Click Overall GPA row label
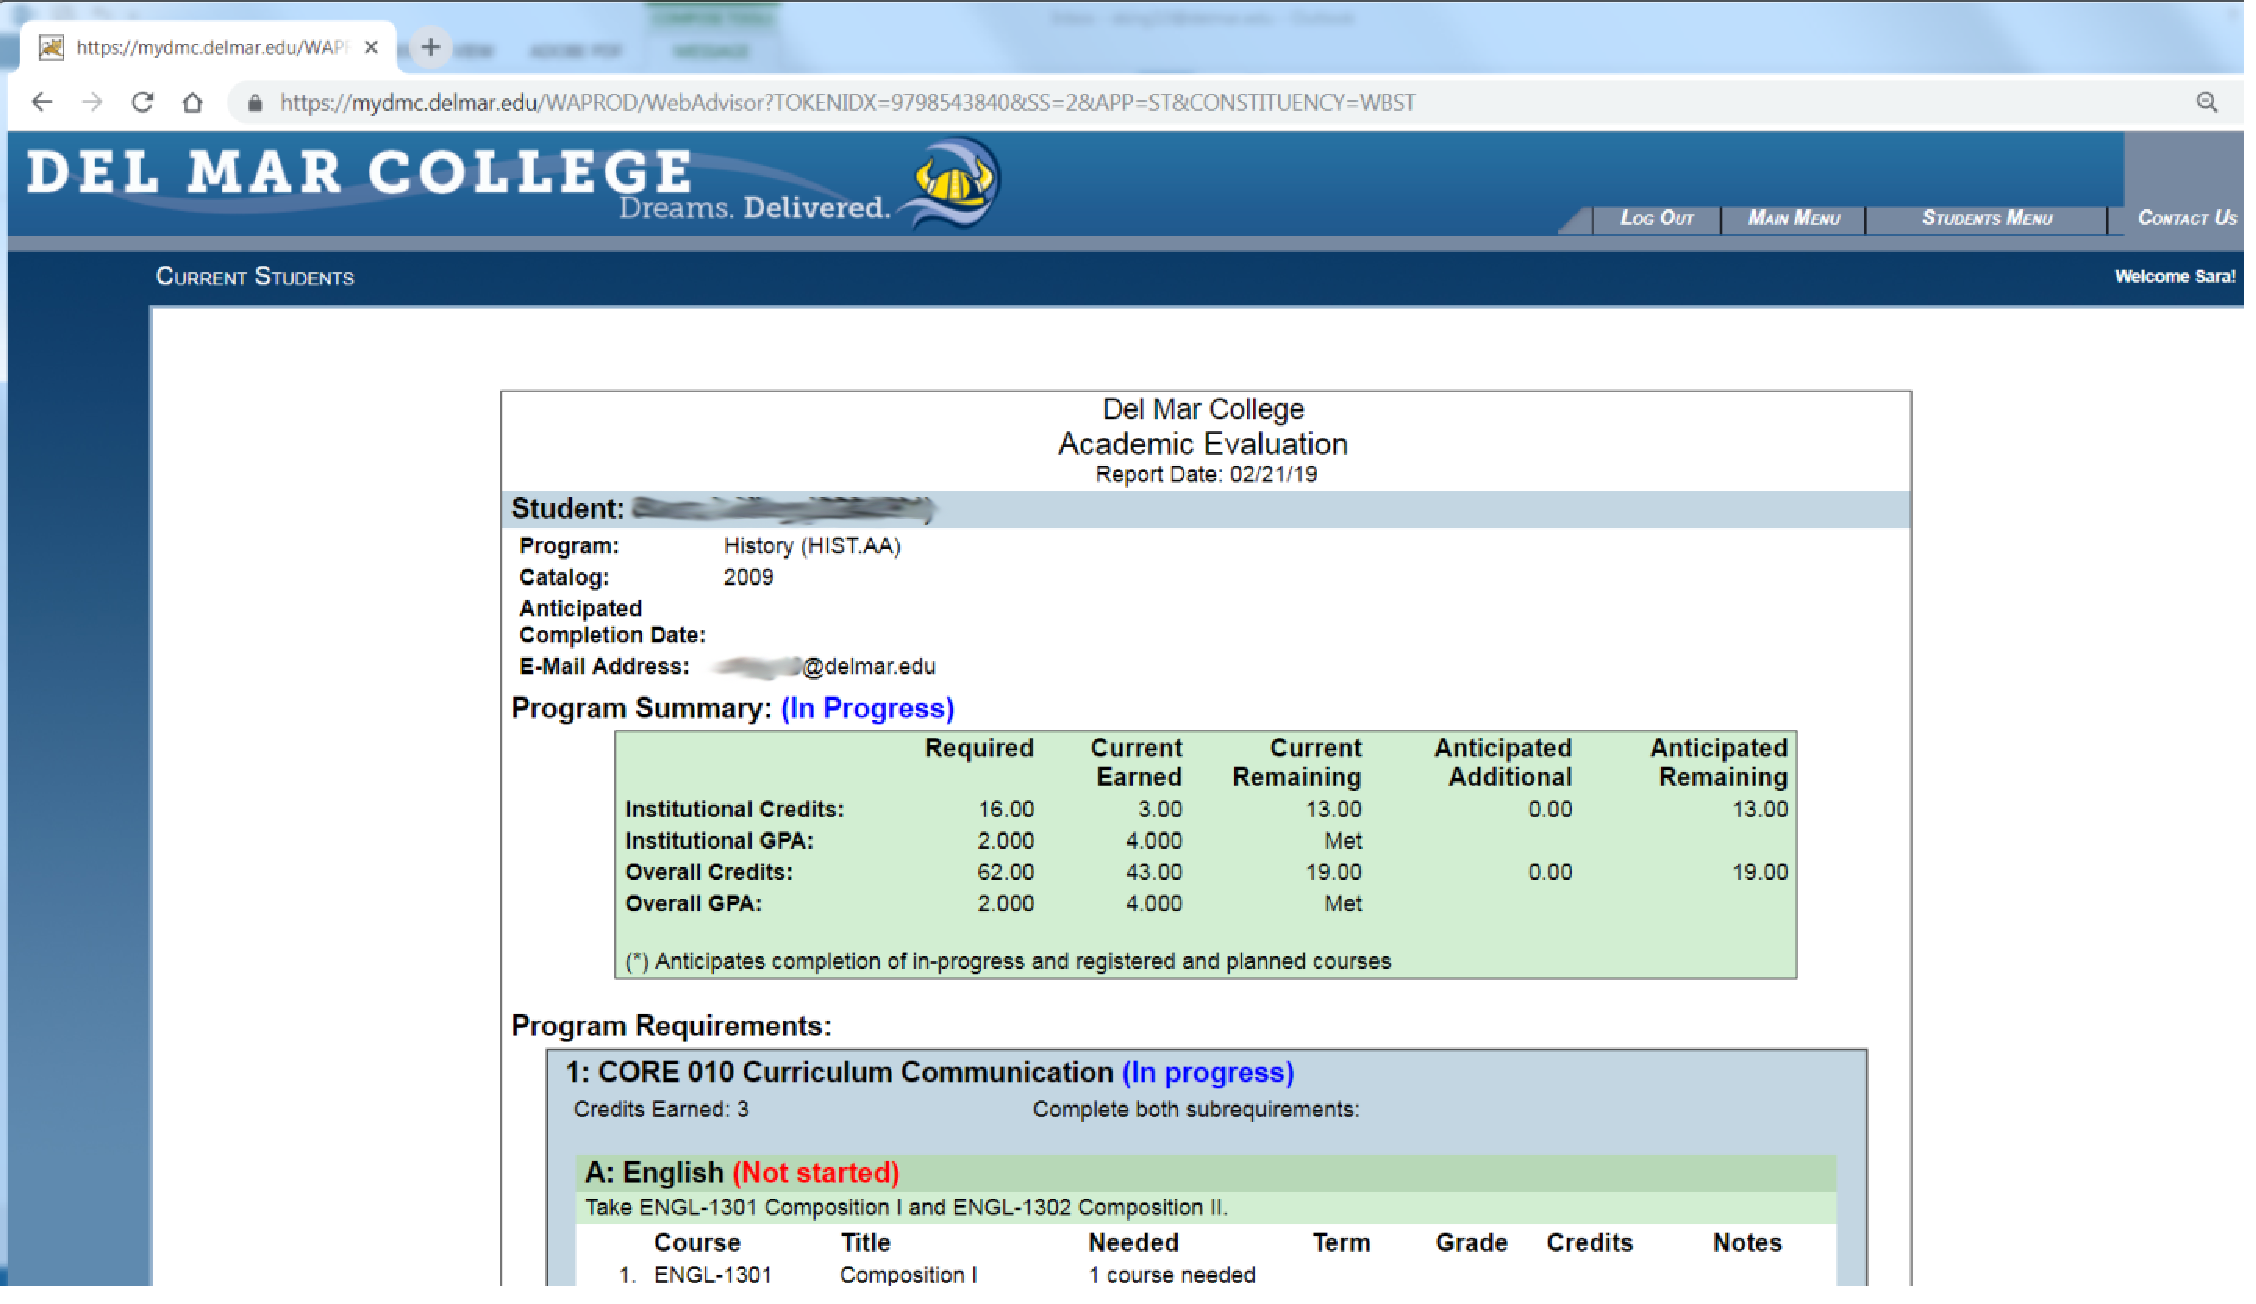This screenshot has width=2256, height=1304. (x=693, y=904)
